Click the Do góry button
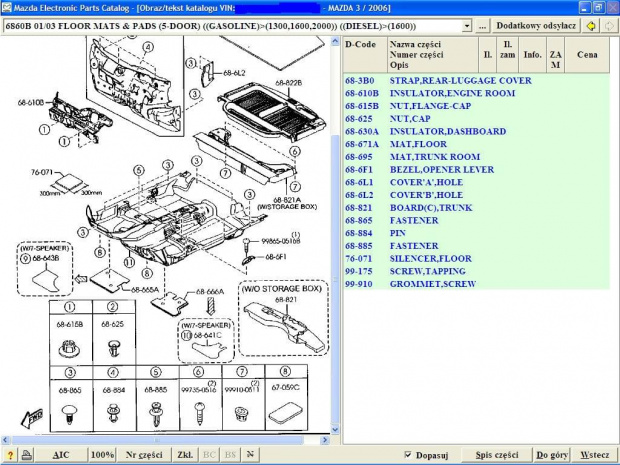The height and width of the screenshot is (465, 620). [x=554, y=455]
